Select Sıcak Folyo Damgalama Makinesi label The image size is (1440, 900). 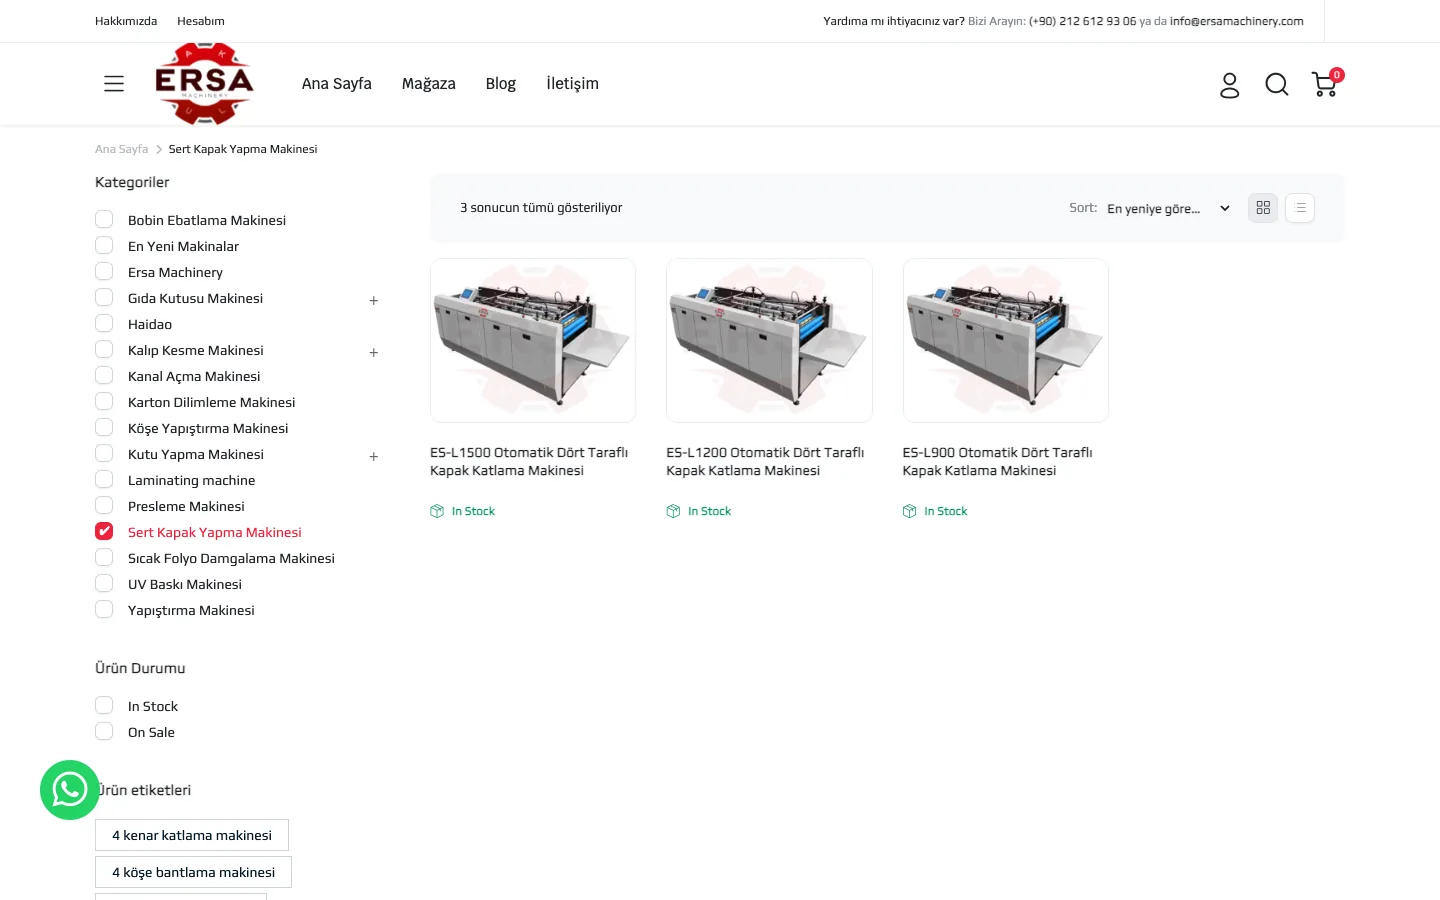click(x=231, y=558)
